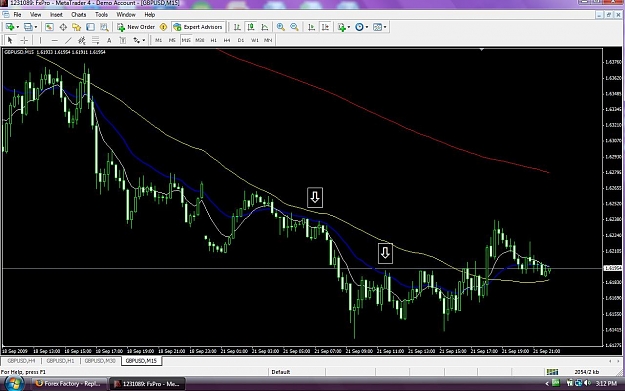Switch to MN timeframe

tap(268, 40)
